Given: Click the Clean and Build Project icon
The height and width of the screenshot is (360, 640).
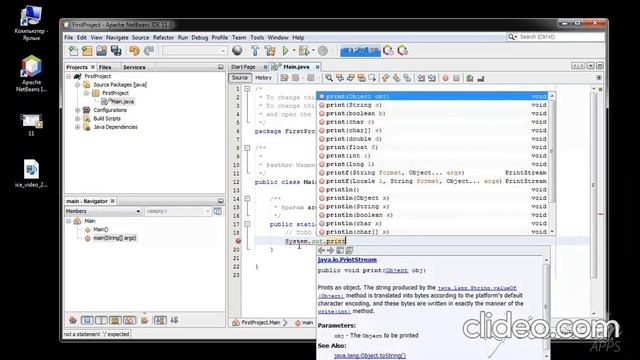Looking at the screenshot, I should point(270,51).
